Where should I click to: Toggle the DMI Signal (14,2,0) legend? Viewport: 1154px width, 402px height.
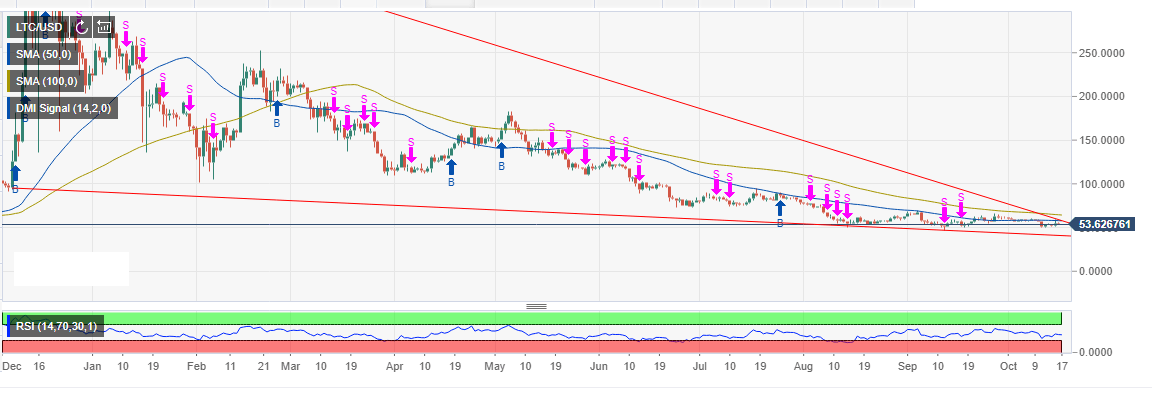pos(62,107)
